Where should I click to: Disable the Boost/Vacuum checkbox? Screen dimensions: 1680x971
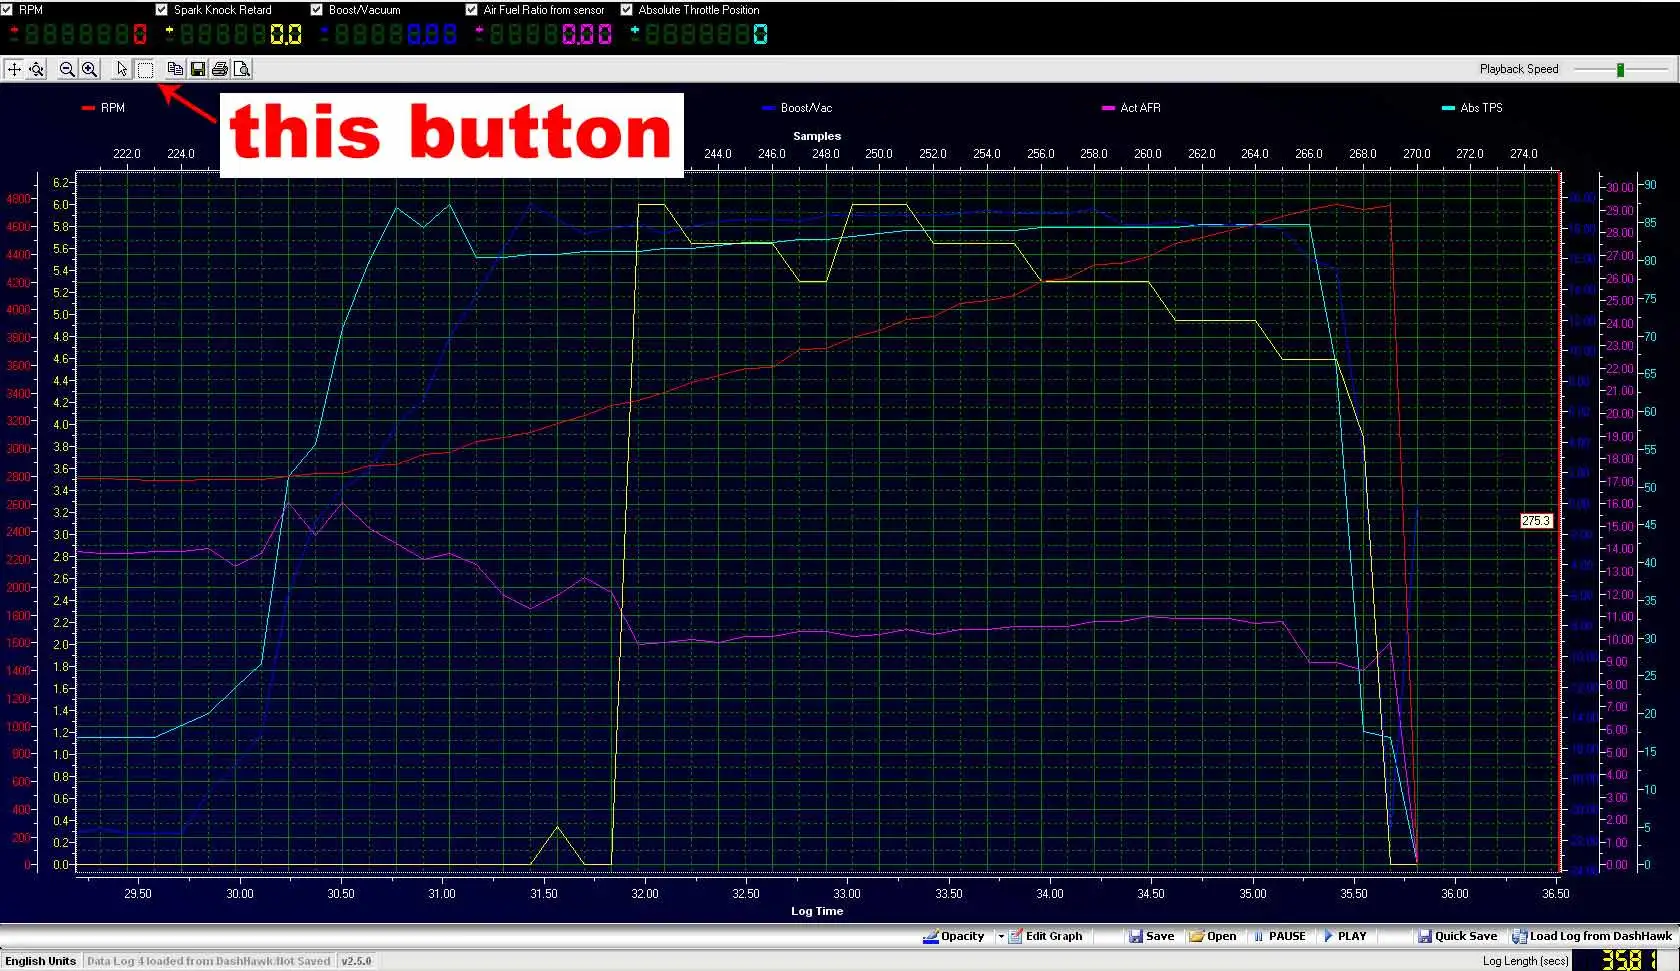coord(317,10)
